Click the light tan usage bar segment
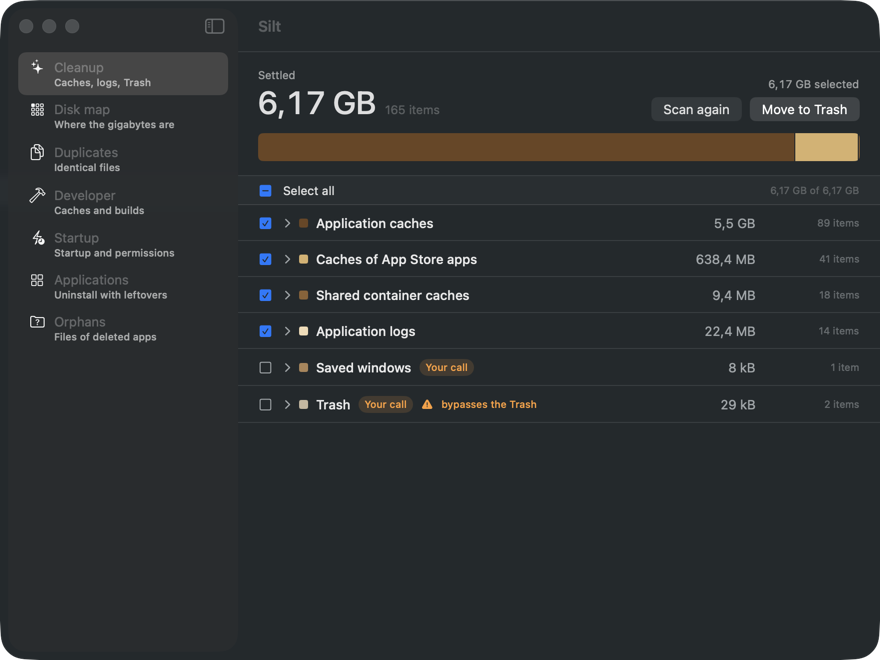 coord(826,147)
